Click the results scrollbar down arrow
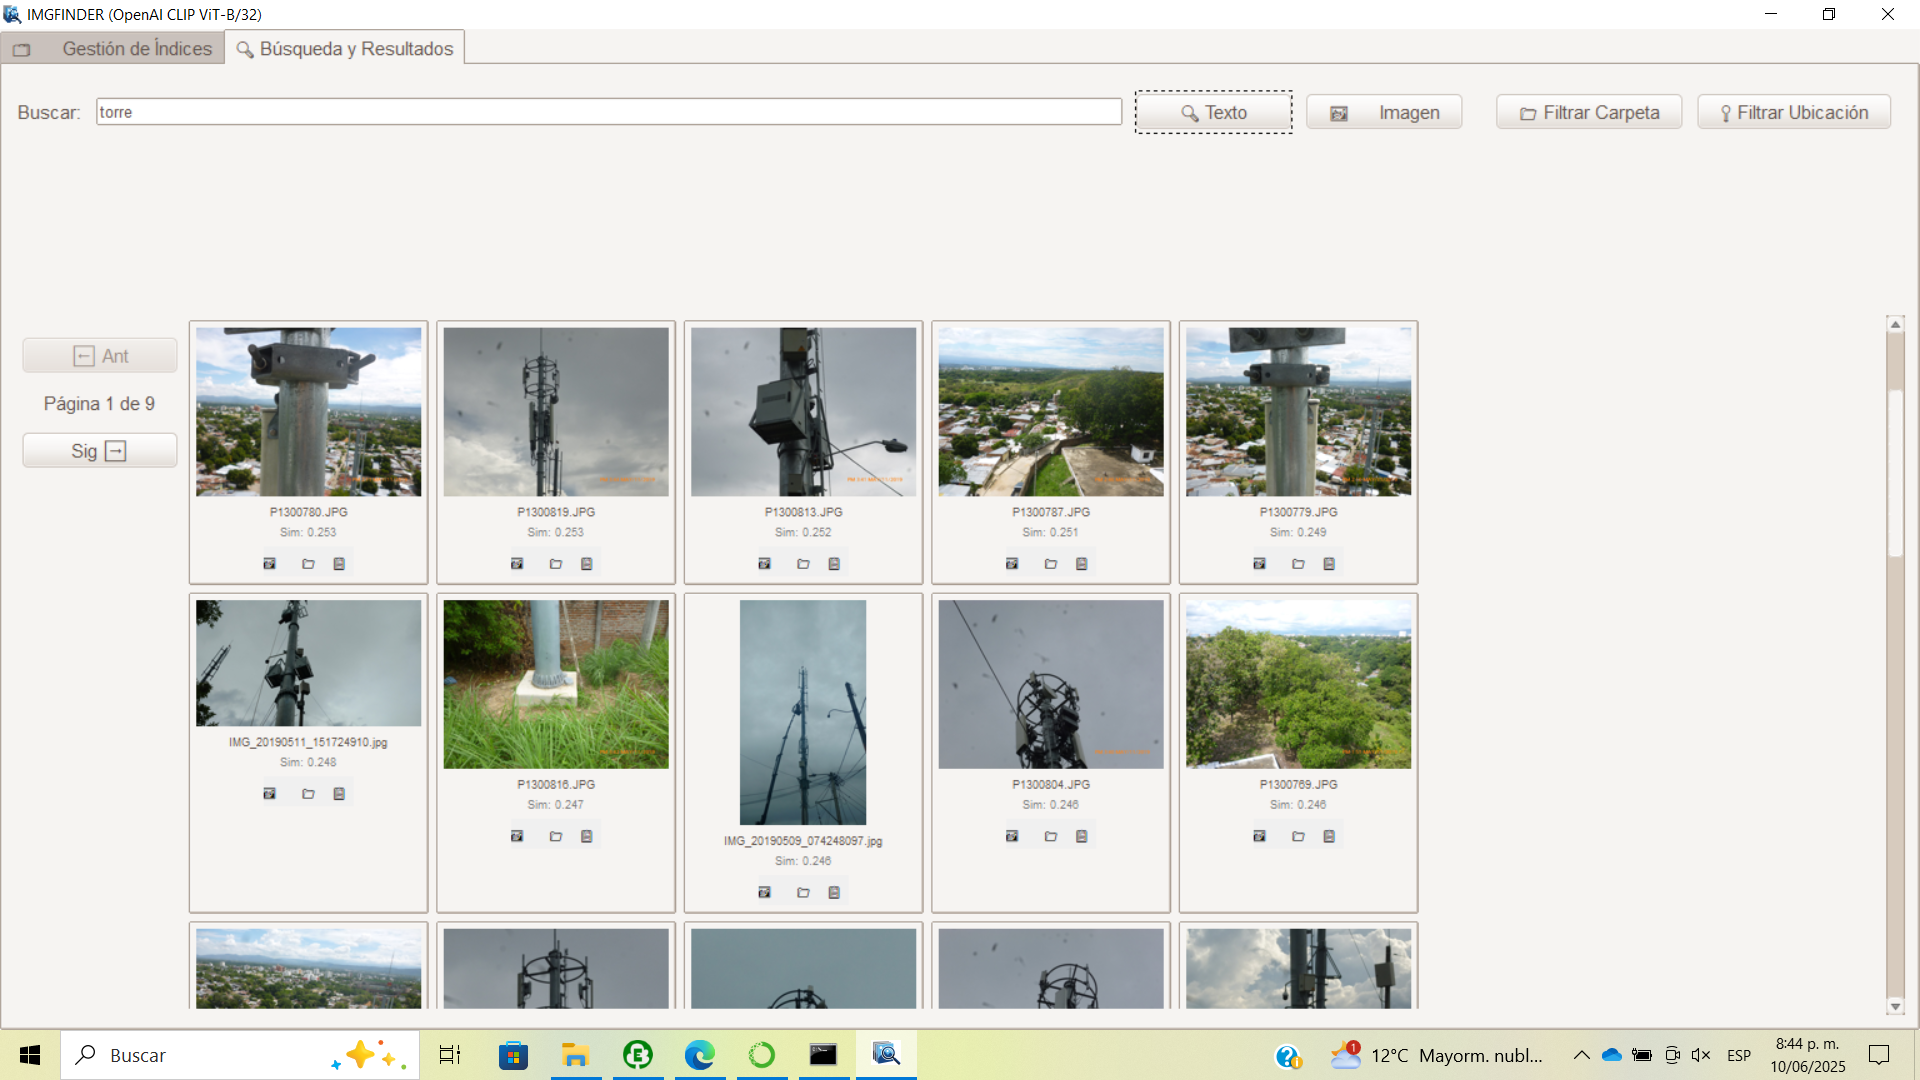The width and height of the screenshot is (1920, 1080). pyautogui.click(x=1895, y=1007)
